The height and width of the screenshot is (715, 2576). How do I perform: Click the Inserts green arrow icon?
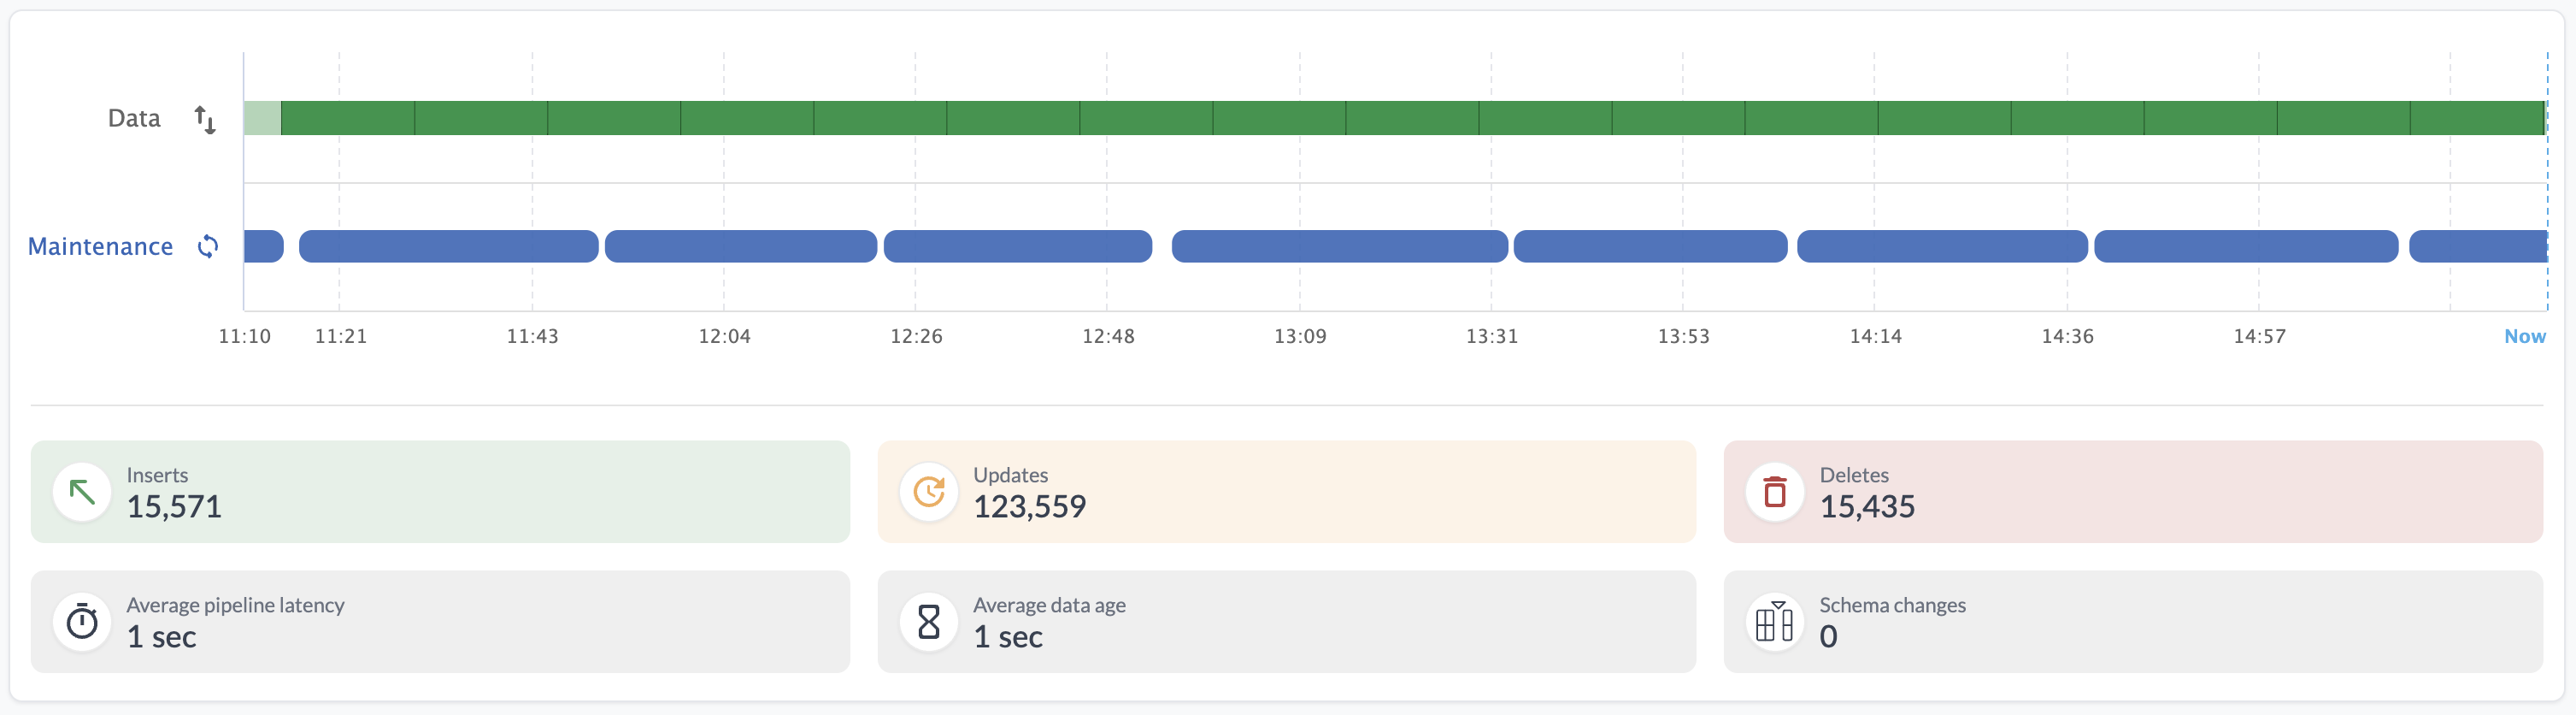[x=82, y=492]
